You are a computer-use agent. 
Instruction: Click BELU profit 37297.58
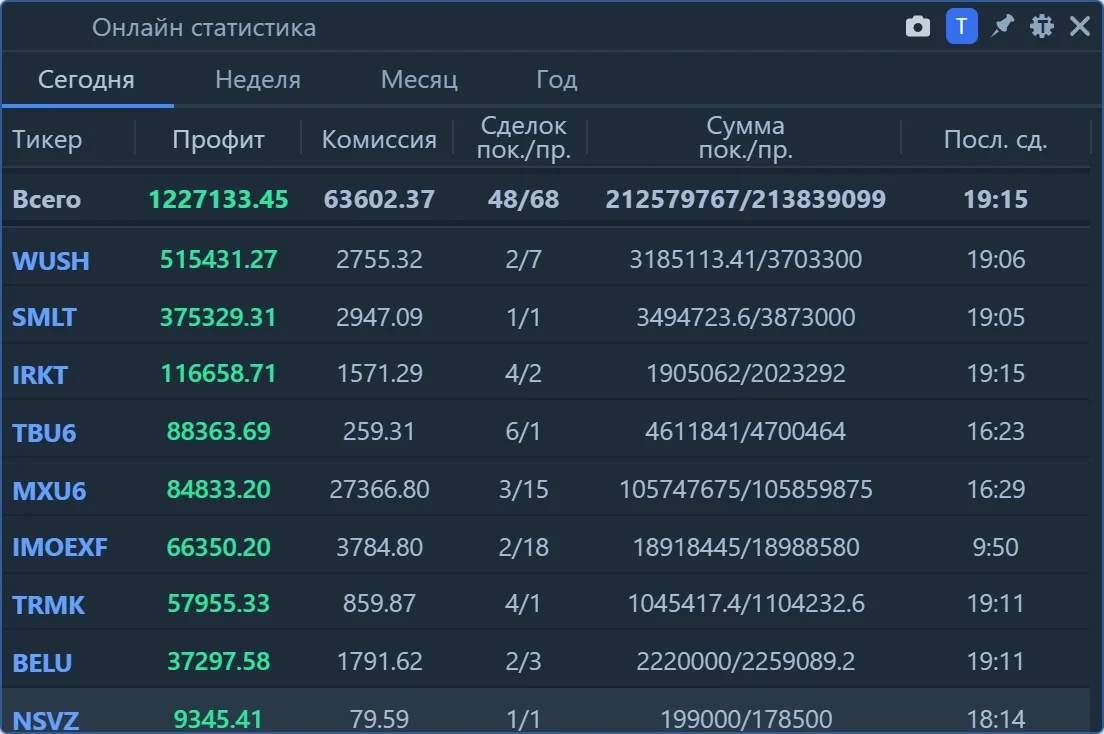[218, 661]
